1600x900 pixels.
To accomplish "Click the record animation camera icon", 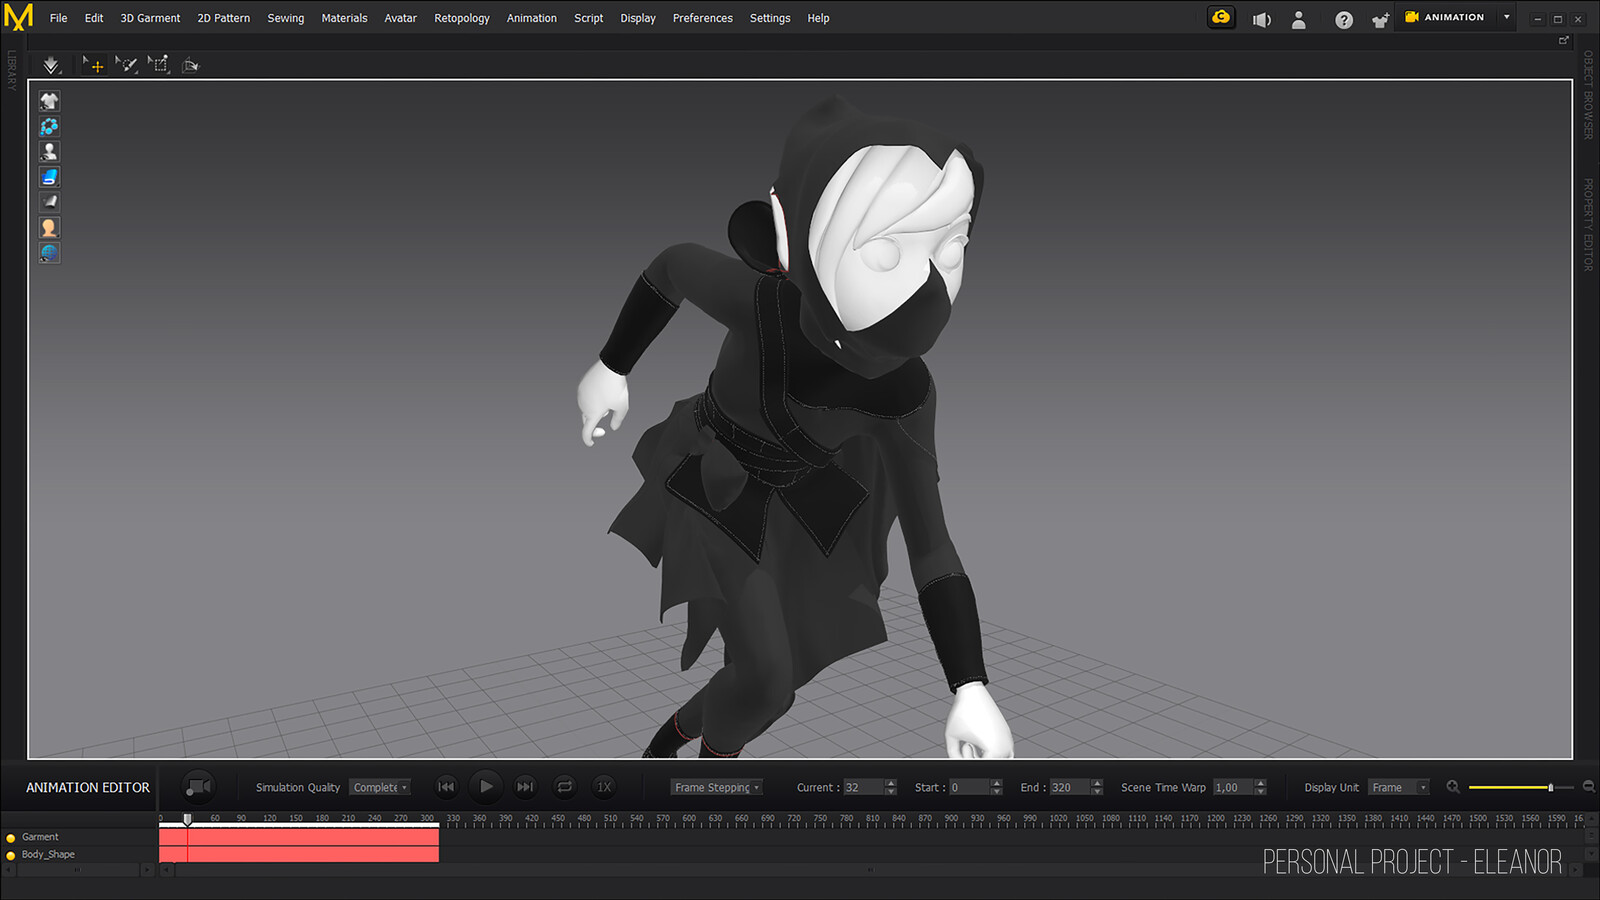I will click(199, 787).
